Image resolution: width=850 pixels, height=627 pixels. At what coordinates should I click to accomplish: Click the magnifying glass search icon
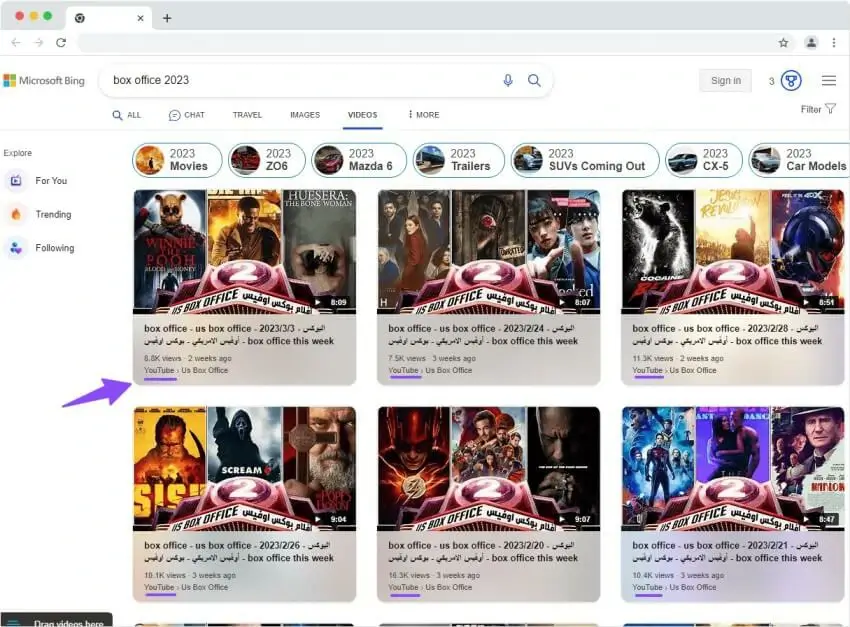(x=535, y=80)
